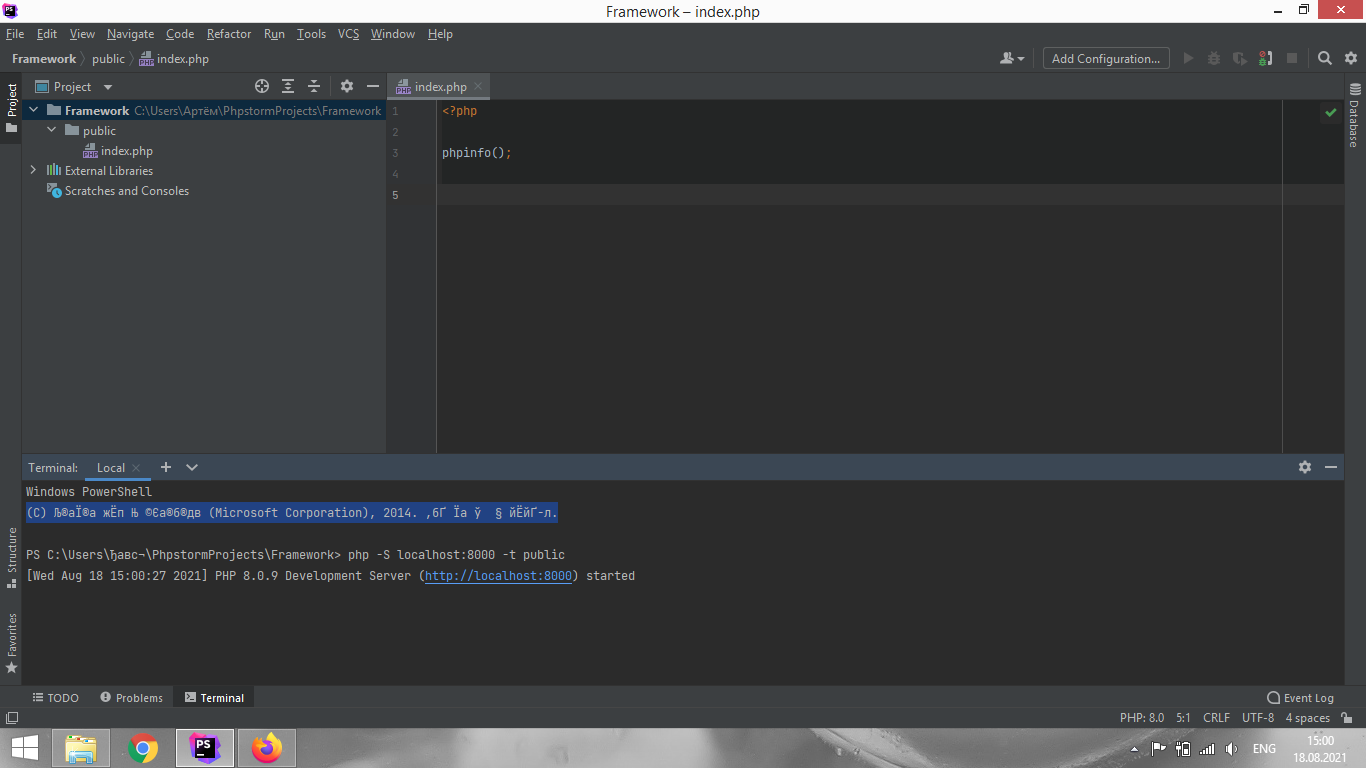Open Firefox from taskbar
This screenshot has width=1366, height=768.
pos(267,748)
